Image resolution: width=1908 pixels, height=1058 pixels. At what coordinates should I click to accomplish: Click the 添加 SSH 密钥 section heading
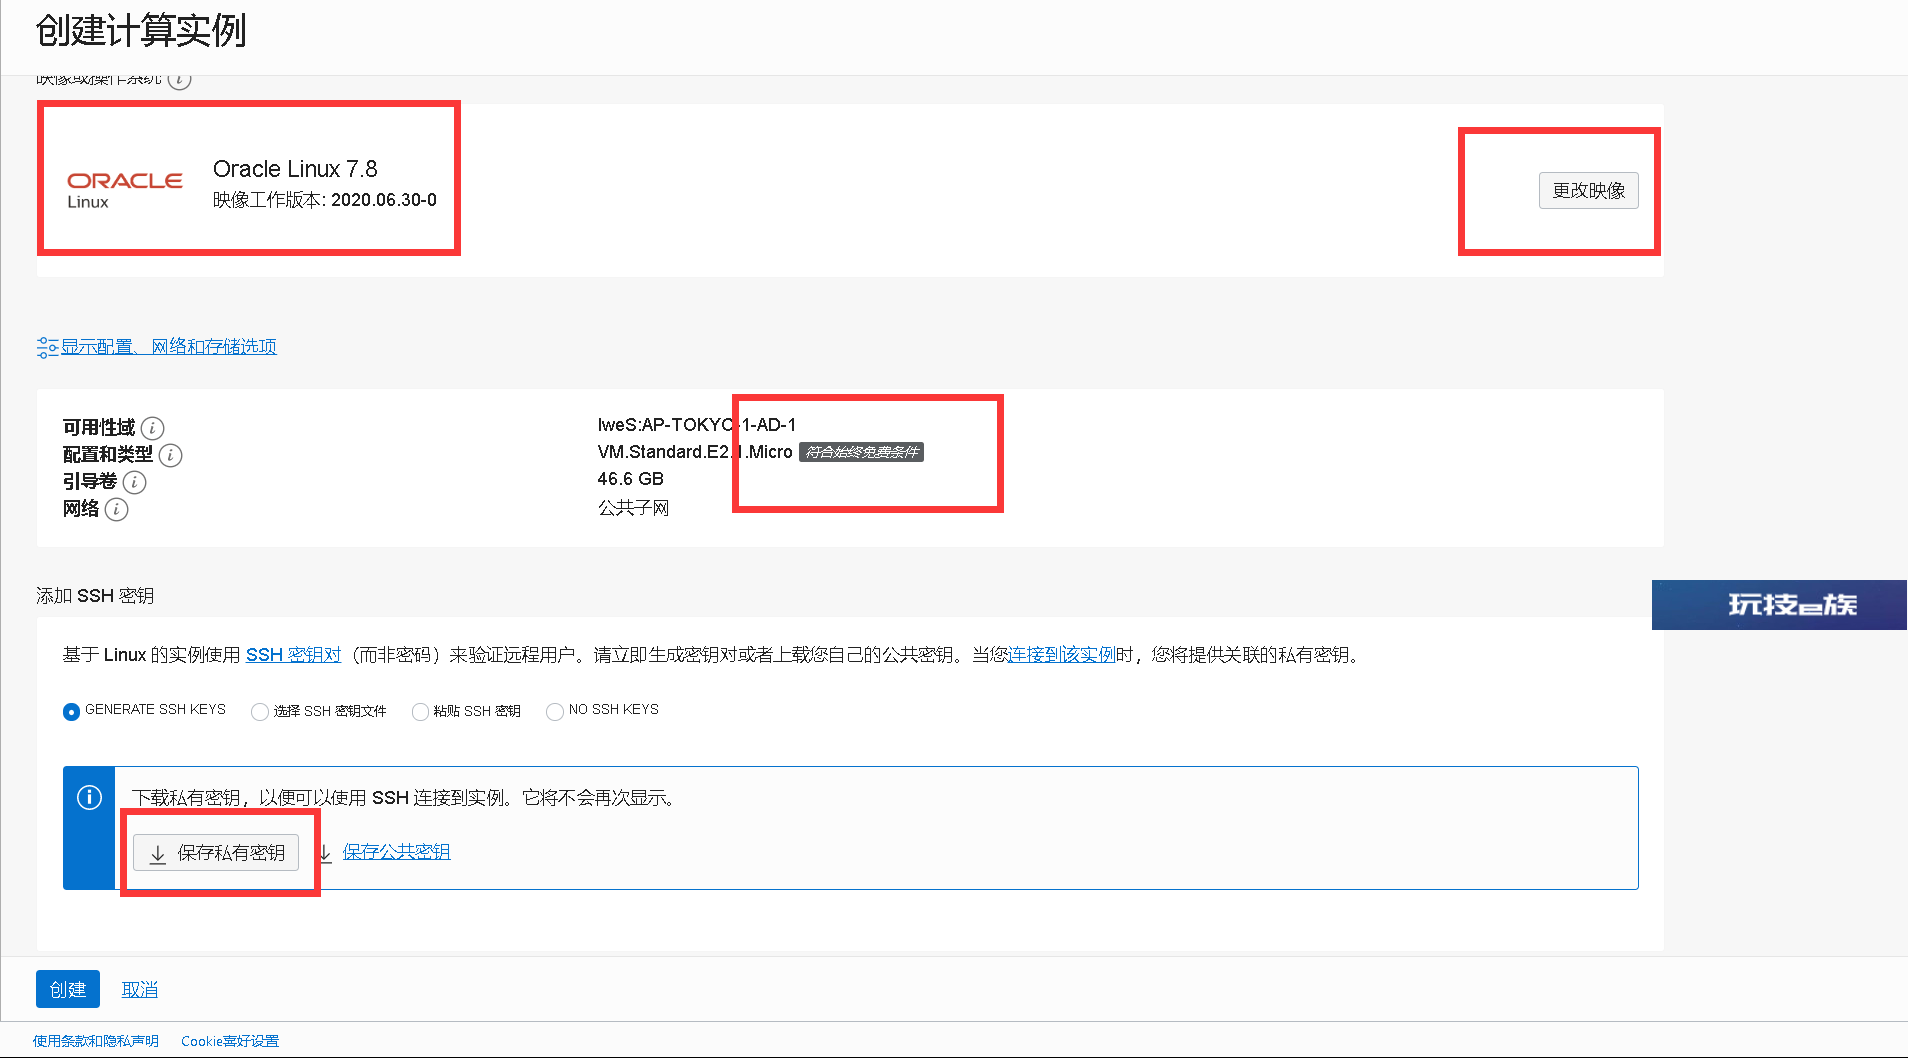(x=95, y=596)
